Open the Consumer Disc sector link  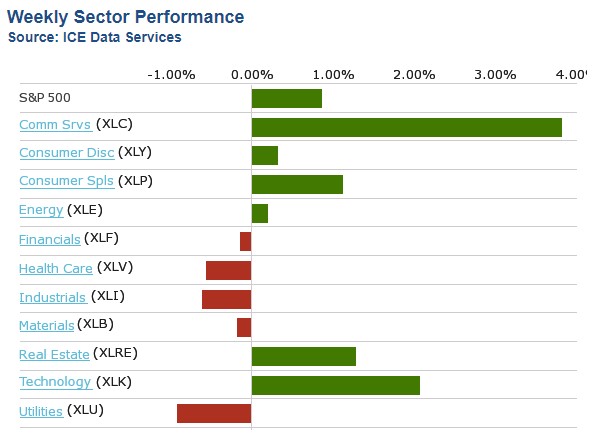tap(66, 153)
